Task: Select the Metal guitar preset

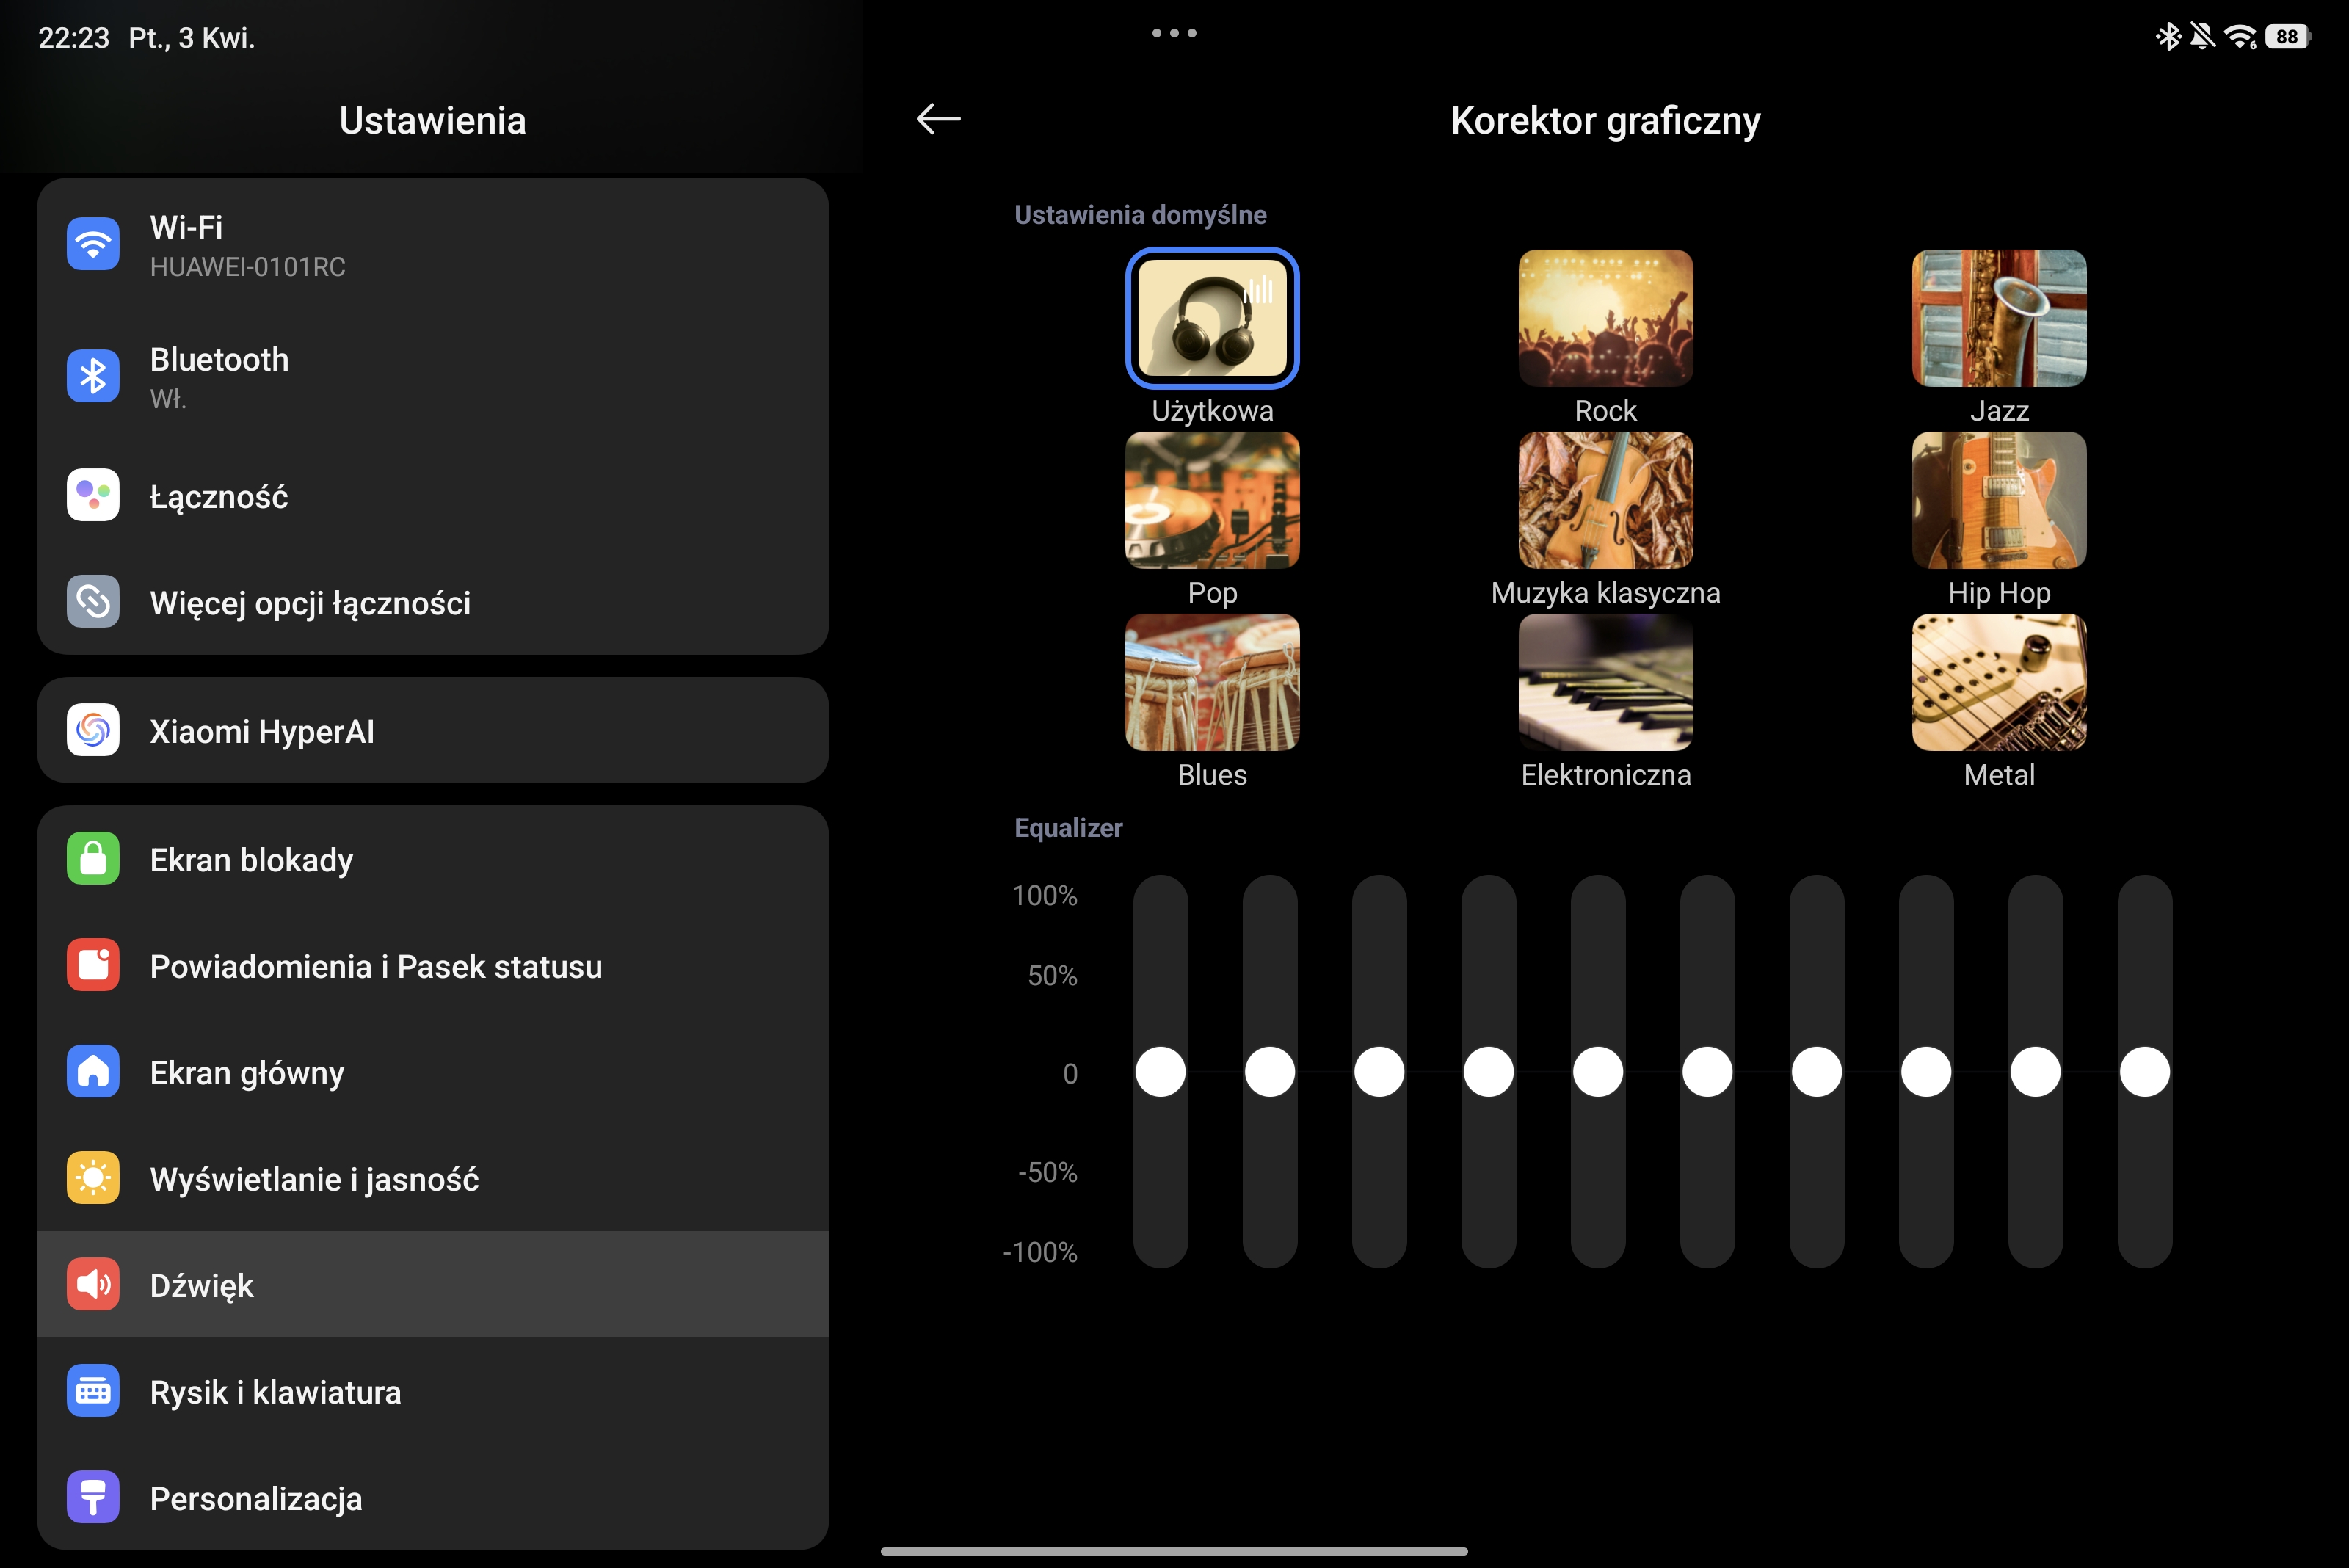Action: tap(1998, 682)
